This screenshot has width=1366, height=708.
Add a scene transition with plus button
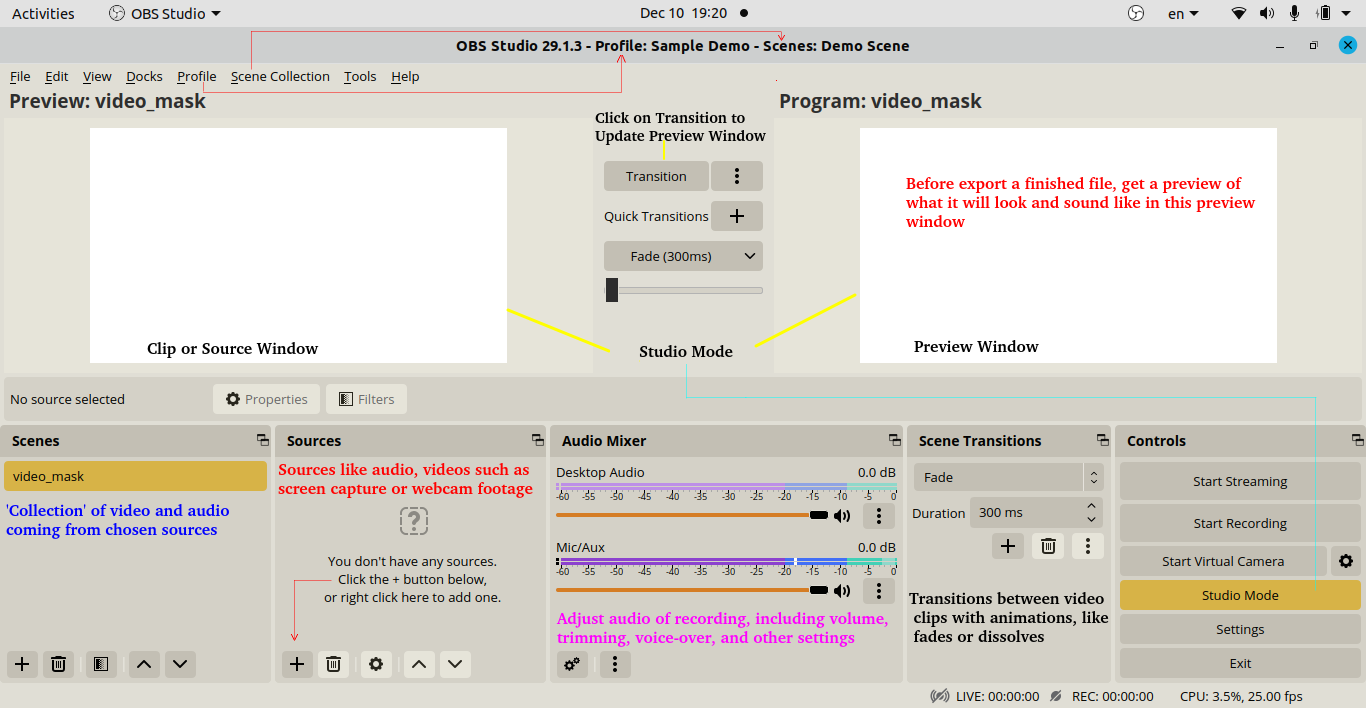pyautogui.click(x=1008, y=546)
